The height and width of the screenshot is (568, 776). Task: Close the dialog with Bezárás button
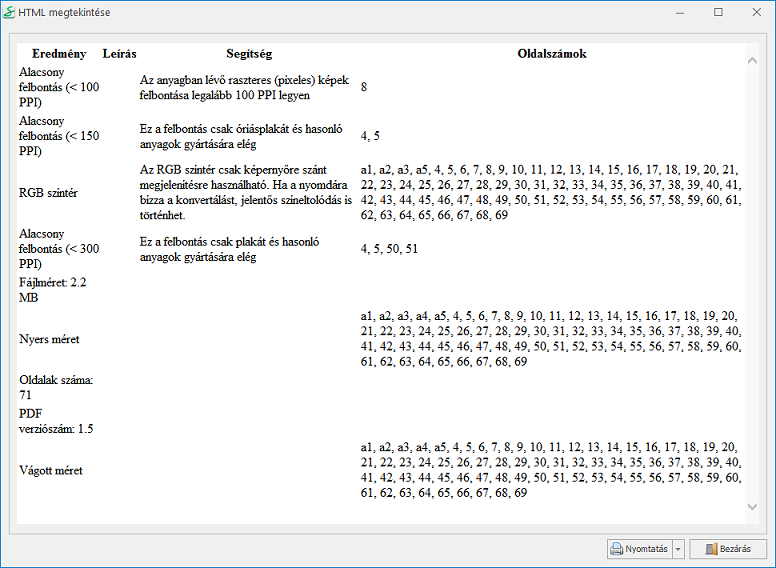click(x=728, y=549)
